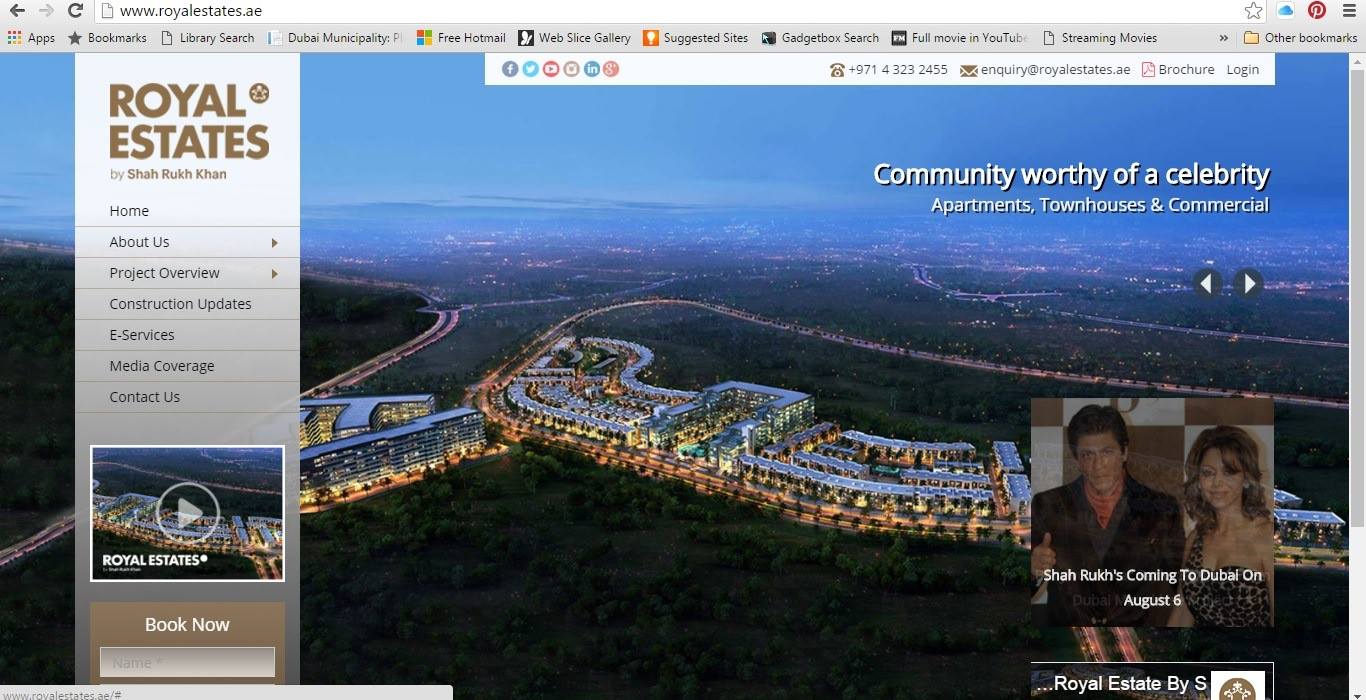Click the Login link
This screenshot has height=700, width=1366.
(1243, 70)
